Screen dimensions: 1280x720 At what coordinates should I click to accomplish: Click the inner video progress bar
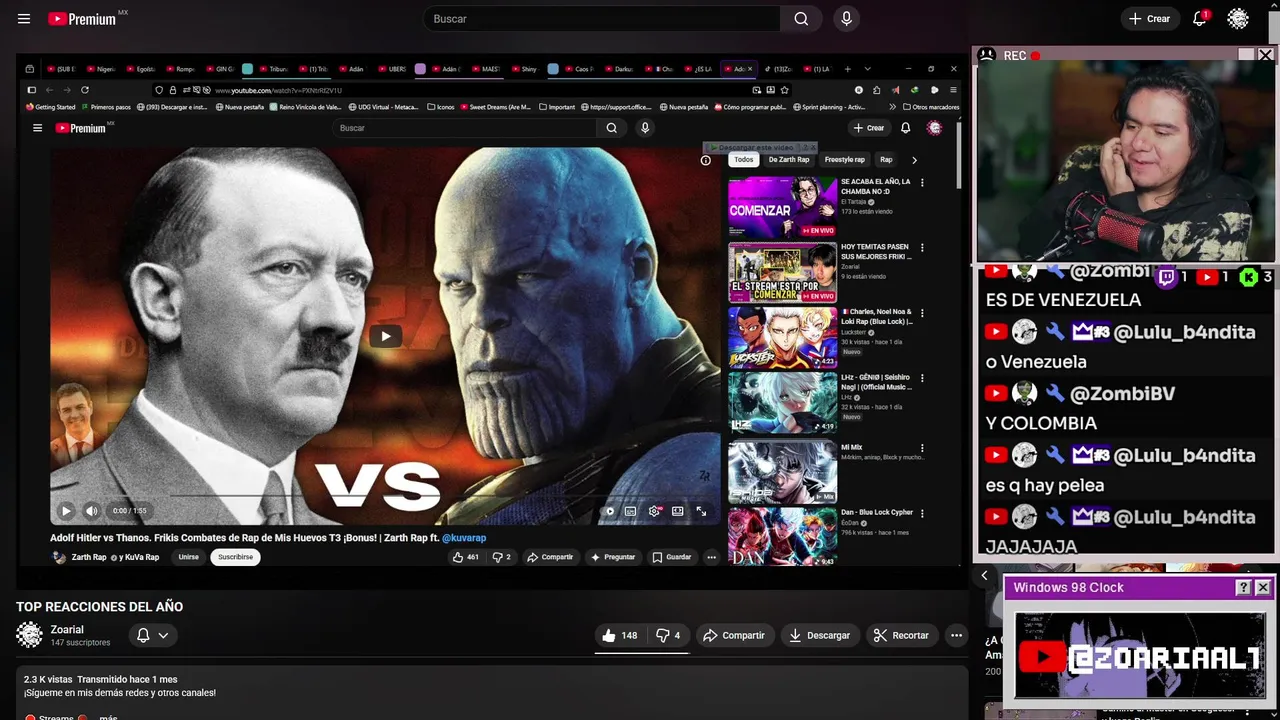tap(385, 496)
